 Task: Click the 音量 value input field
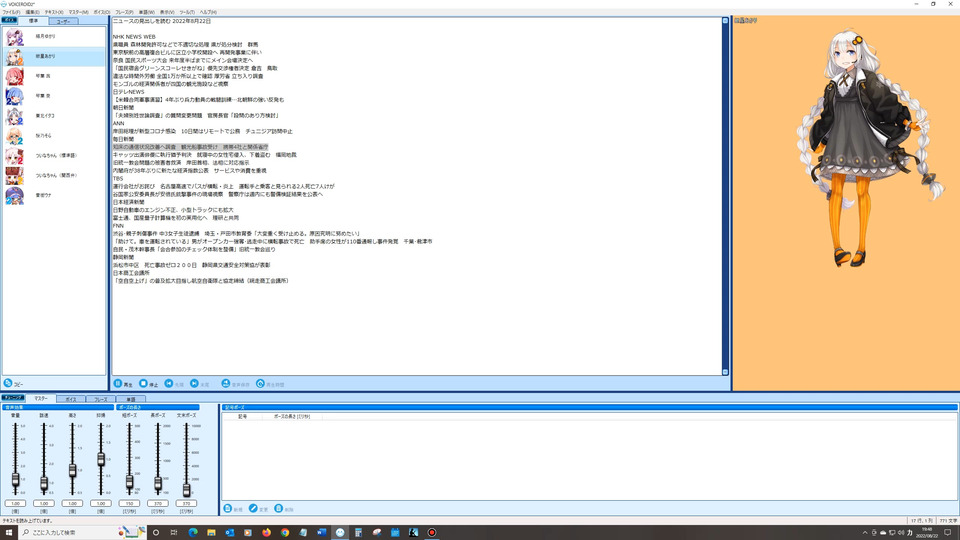pyautogui.click(x=15, y=503)
